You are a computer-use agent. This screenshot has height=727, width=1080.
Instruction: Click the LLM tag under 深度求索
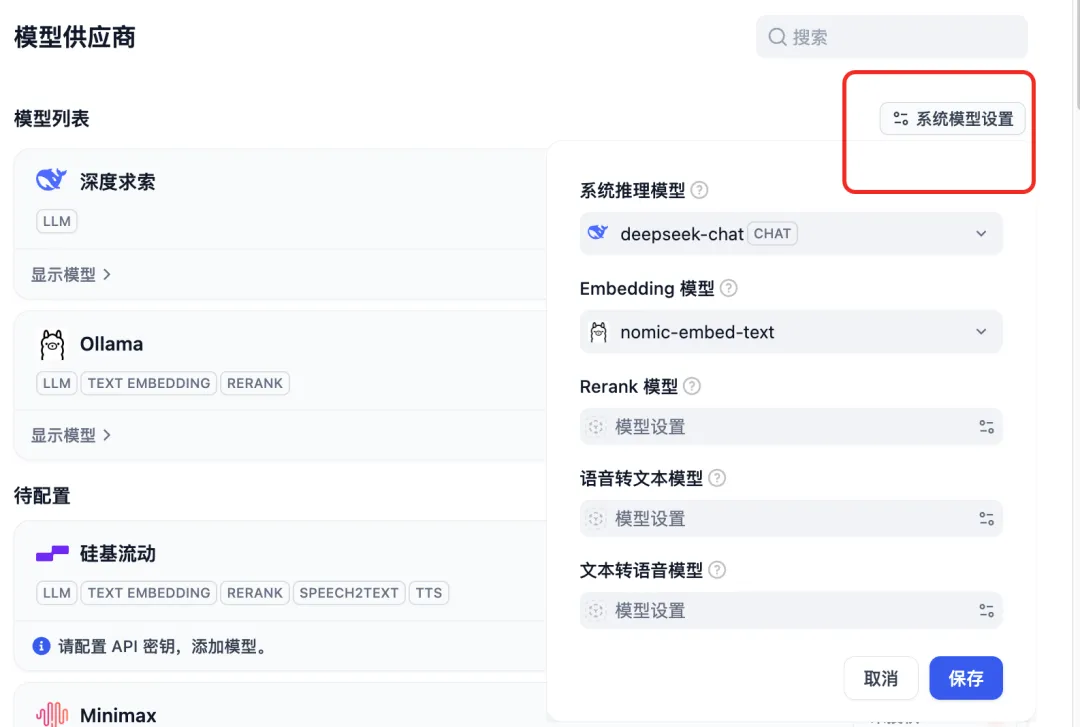coord(56,221)
